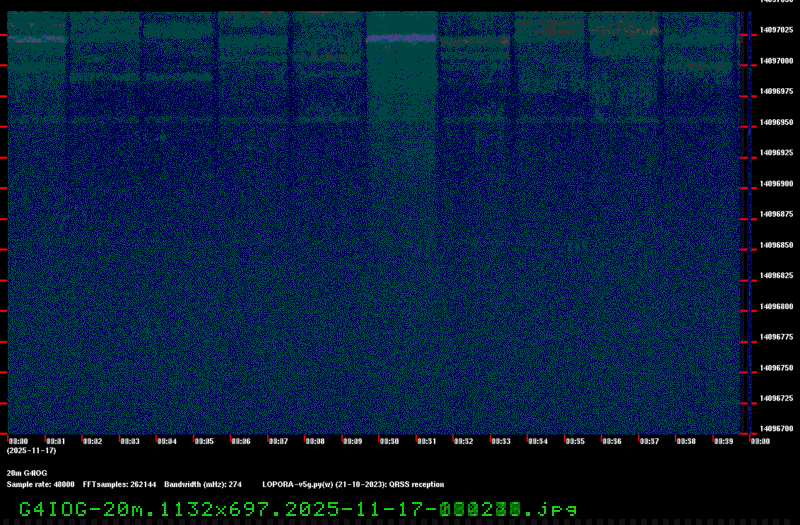Select the 14096700 frequency label
Screen dimensions: 800x525
pos(776,429)
